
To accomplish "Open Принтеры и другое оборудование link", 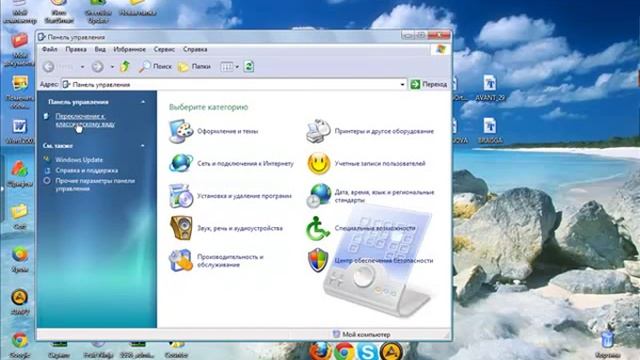I will coord(384,131).
